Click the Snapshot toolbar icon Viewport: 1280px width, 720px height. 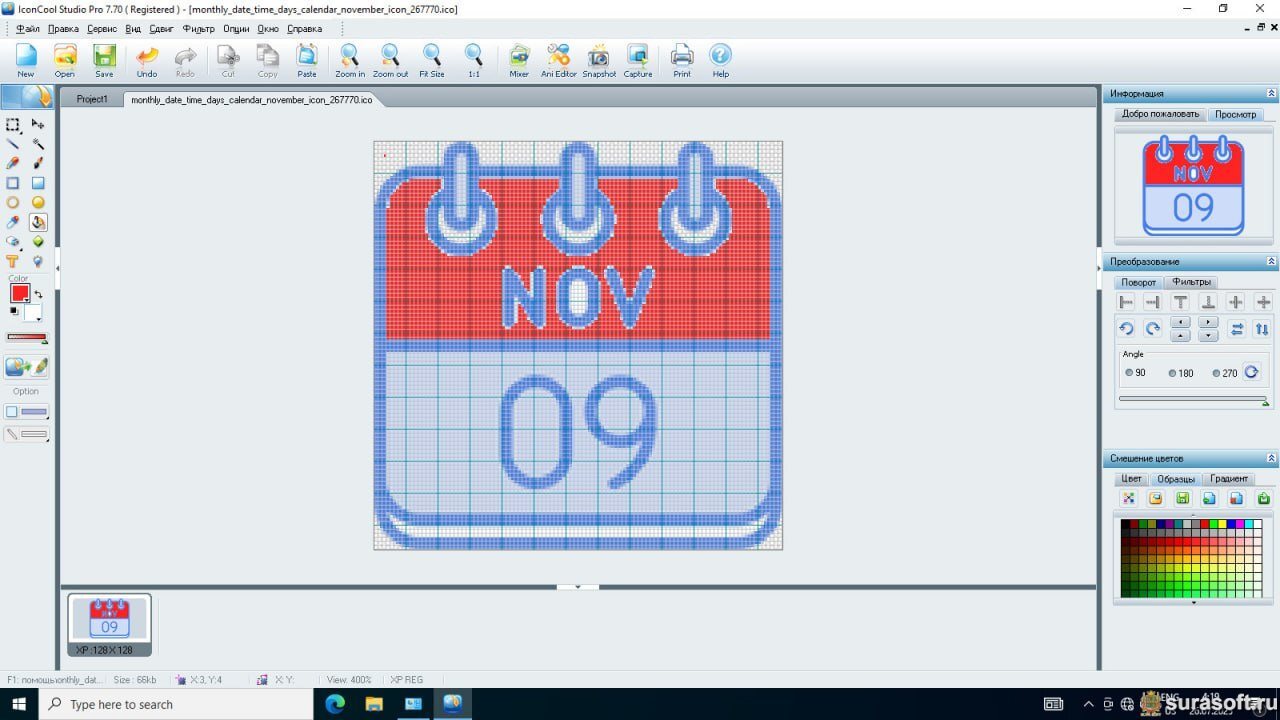(x=599, y=60)
